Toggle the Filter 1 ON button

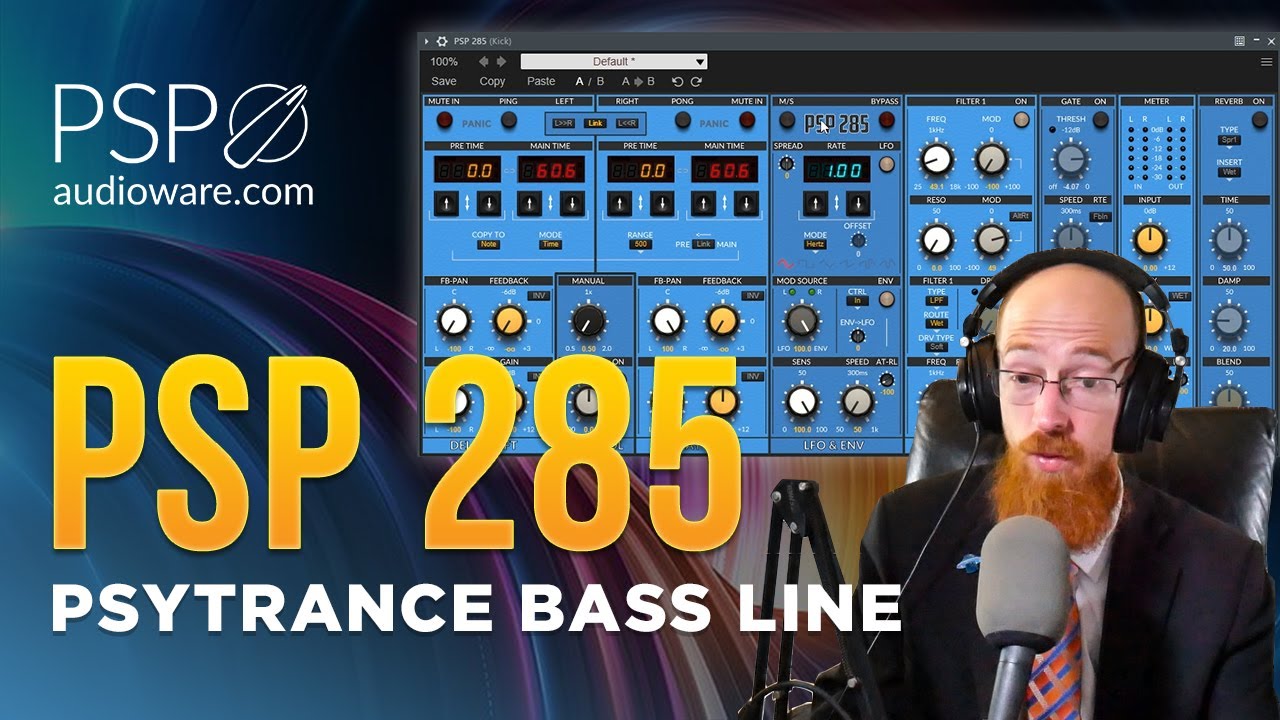(x=1021, y=120)
